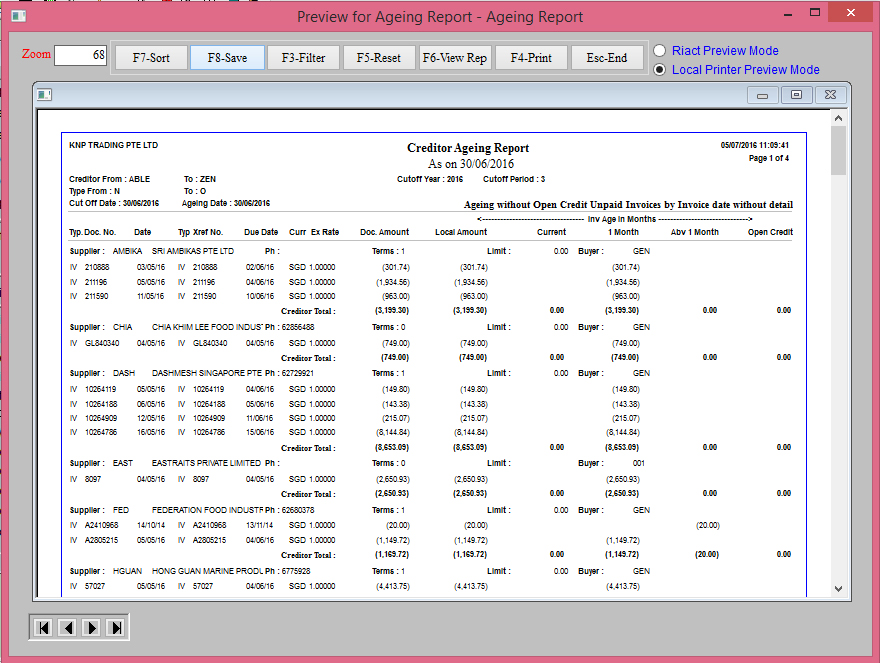Click the inner preview window system icon
The image size is (880, 663).
coord(44,94)
